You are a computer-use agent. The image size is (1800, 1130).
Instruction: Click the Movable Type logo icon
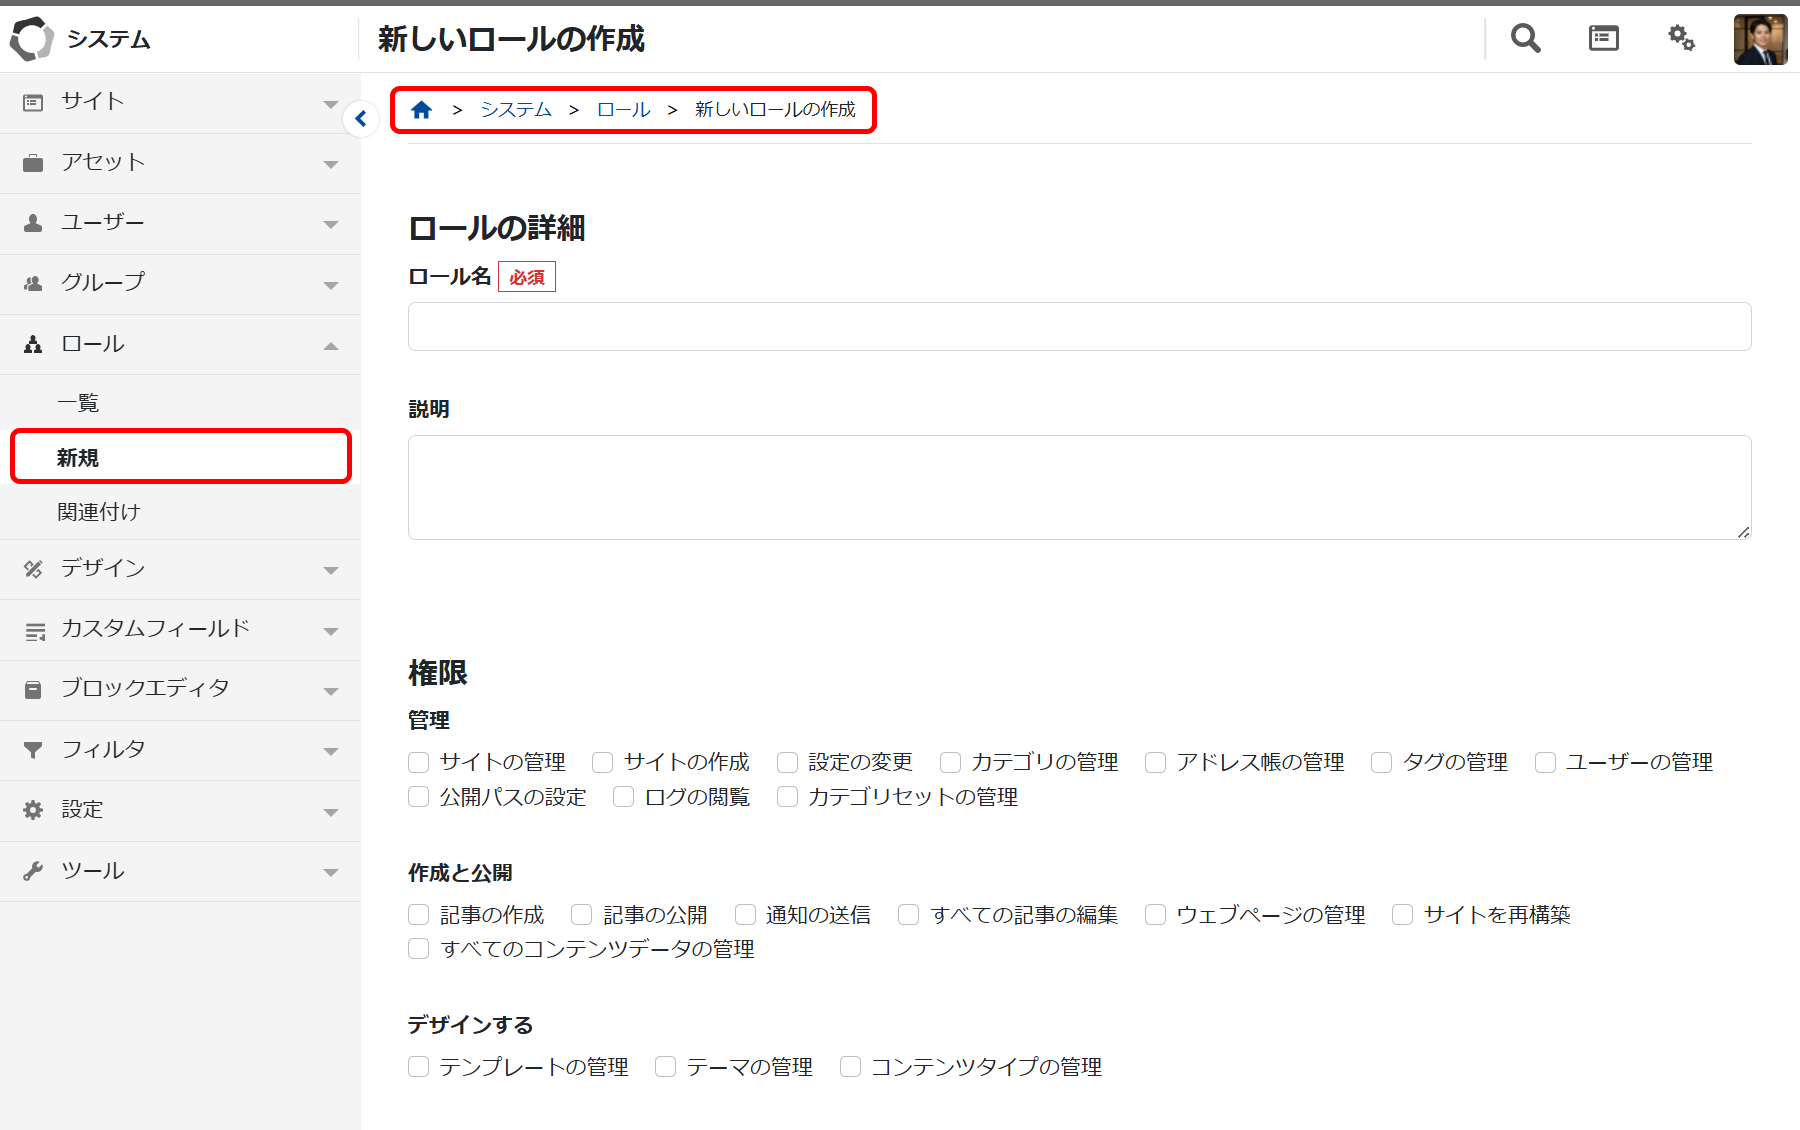(x=32, y=39)
